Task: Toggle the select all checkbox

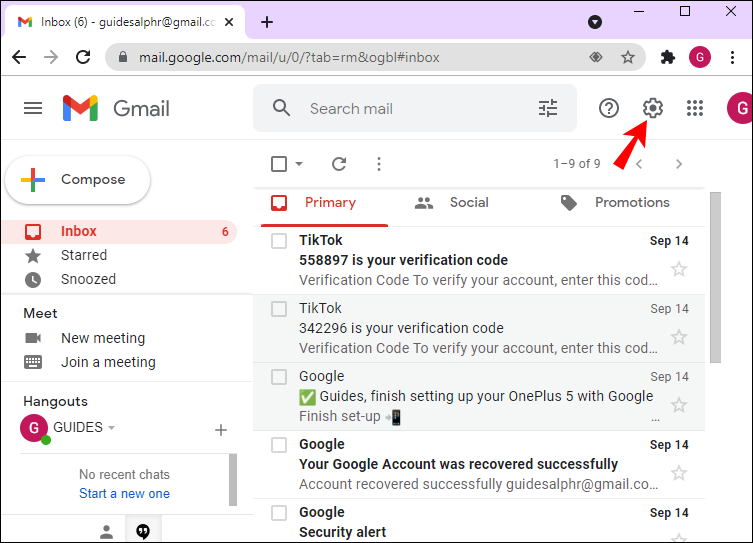Action: pyautogui.click(x=279, y=164)
